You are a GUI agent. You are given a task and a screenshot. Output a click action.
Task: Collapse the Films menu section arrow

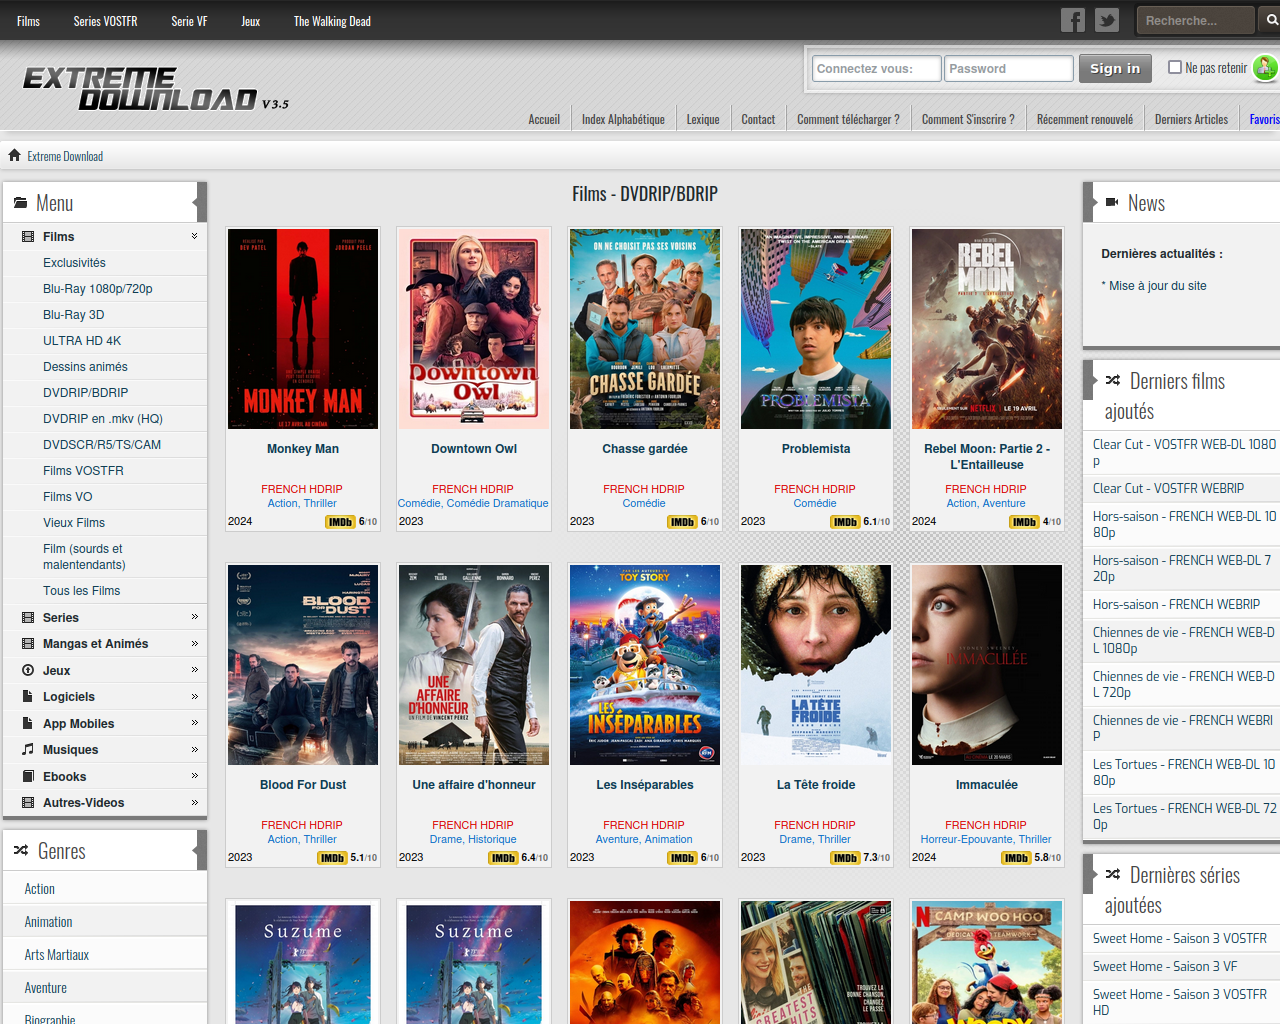click(194, 237)
